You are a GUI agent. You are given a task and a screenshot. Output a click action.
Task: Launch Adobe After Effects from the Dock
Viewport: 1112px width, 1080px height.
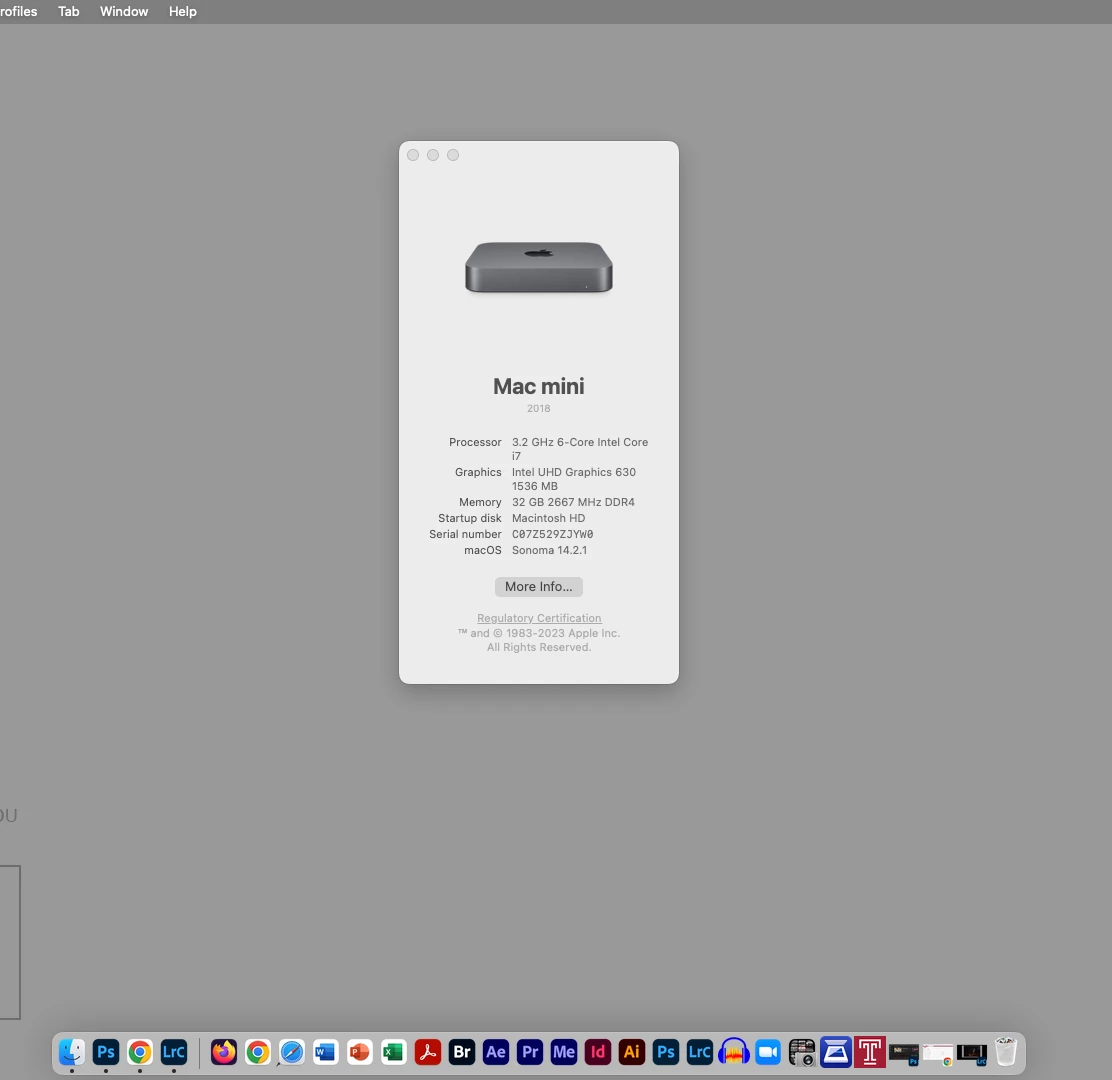[x=496, y=1052]
